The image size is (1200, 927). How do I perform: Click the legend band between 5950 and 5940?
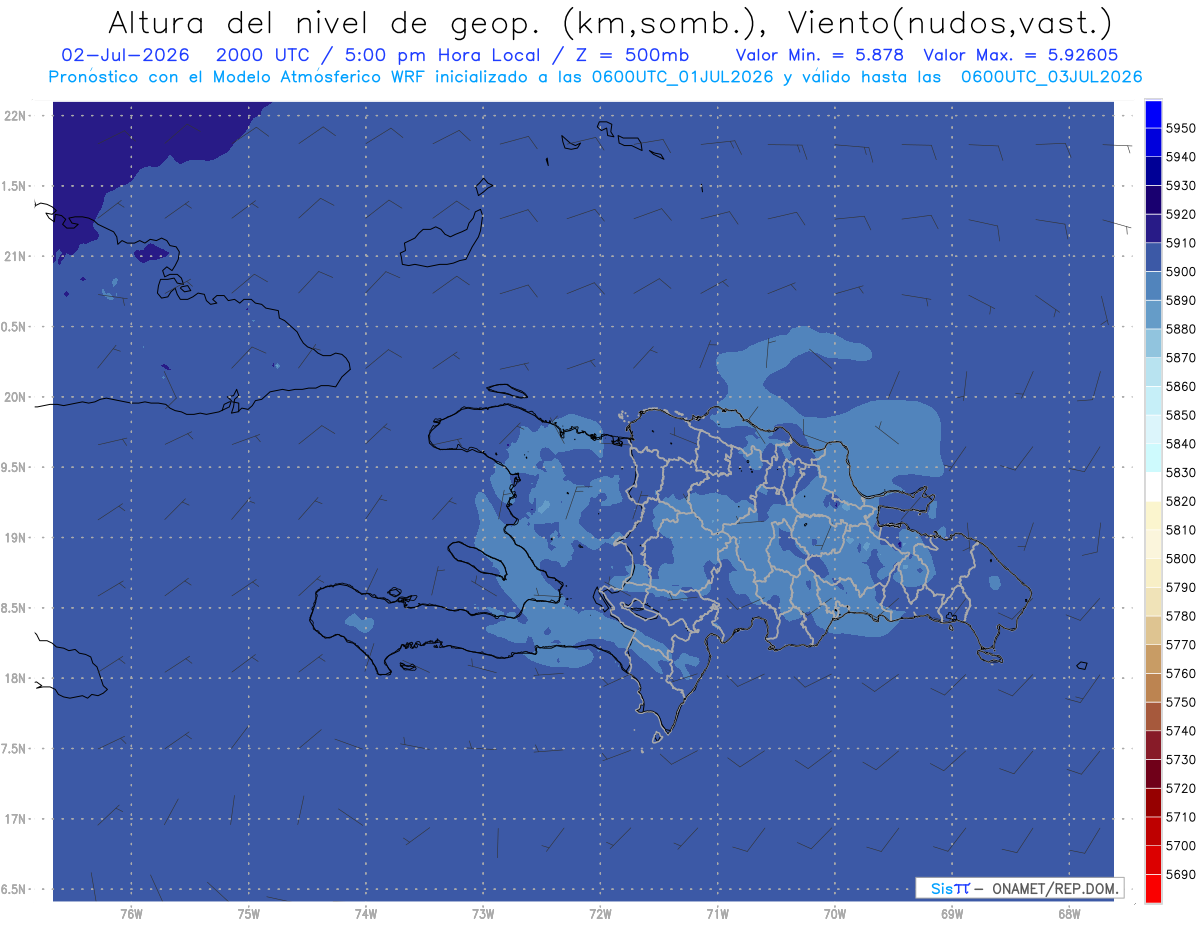pos(1152,143)
